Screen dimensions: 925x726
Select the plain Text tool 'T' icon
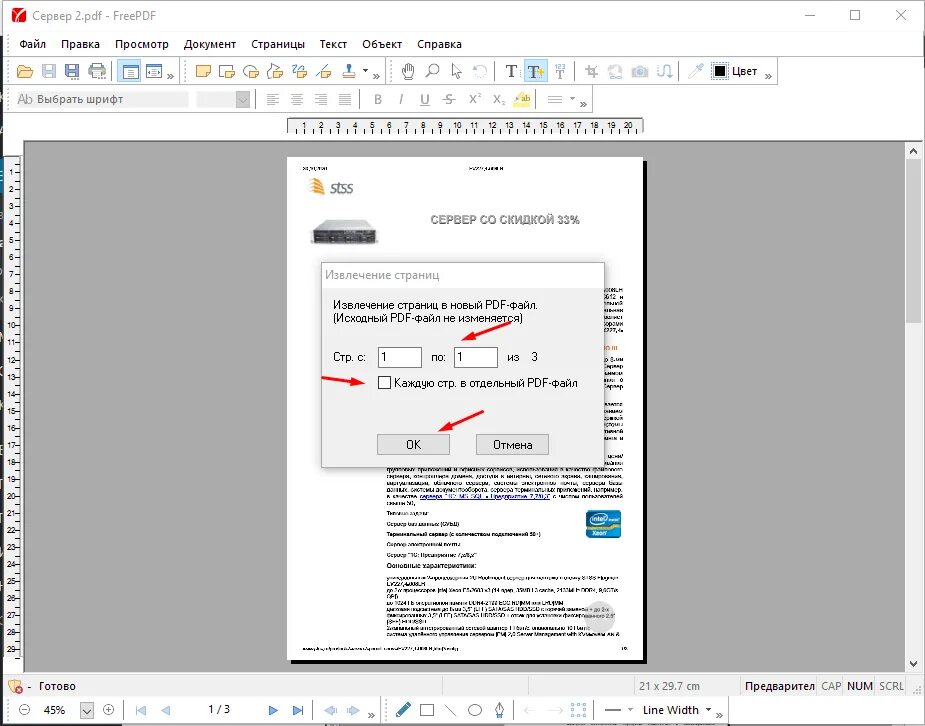(511, 71)
